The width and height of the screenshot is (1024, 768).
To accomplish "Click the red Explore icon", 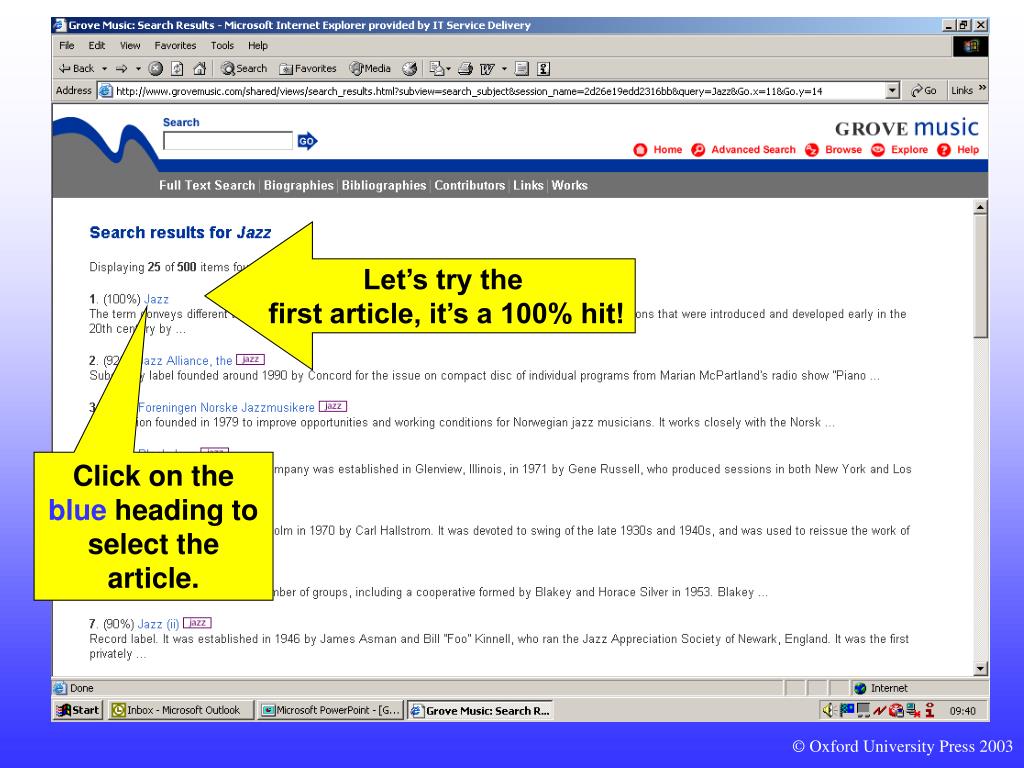I will [x=878, y=150].
